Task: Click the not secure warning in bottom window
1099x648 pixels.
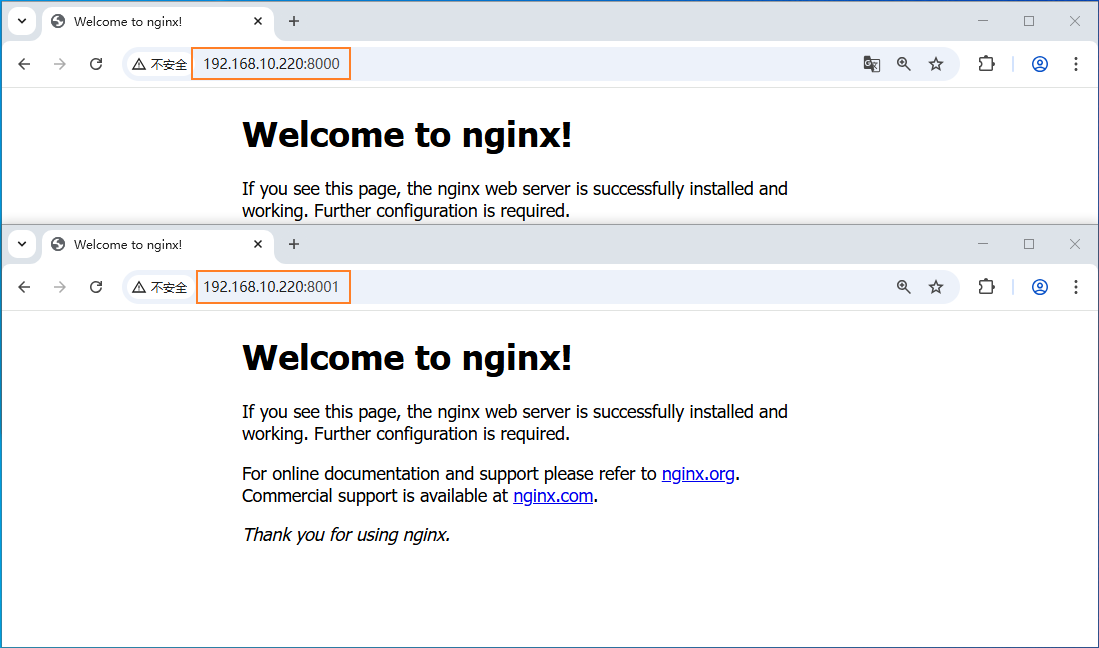Action: pyautogui.click(x=160, y=287)
